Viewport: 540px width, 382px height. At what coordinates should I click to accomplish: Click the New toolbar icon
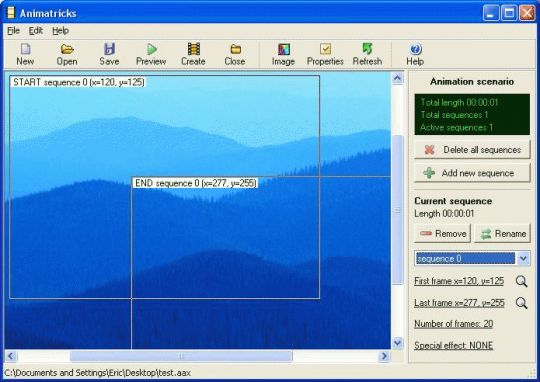25,49
